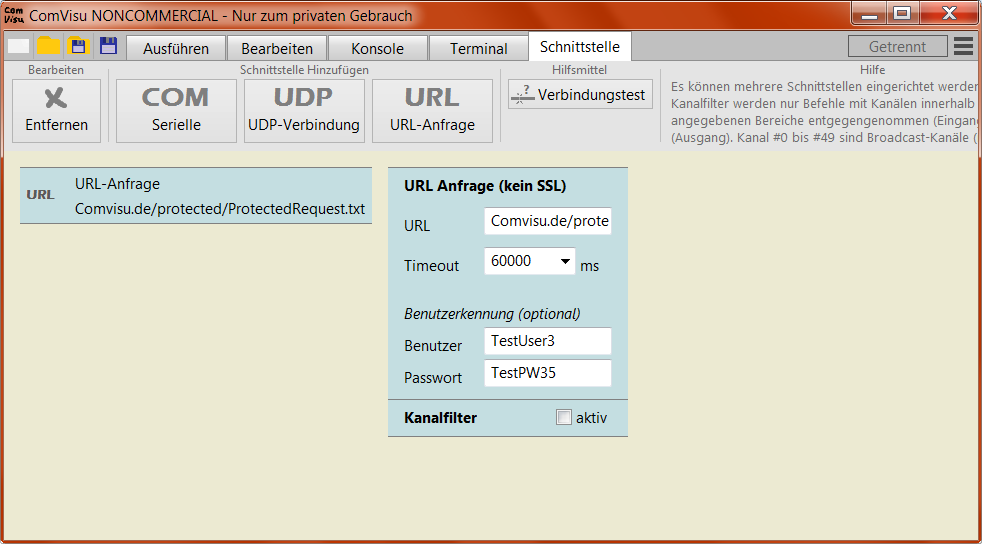Click the Kanalfilter section header
The image size is (982, 544).
pyautogui.click(x=440, y=418)
